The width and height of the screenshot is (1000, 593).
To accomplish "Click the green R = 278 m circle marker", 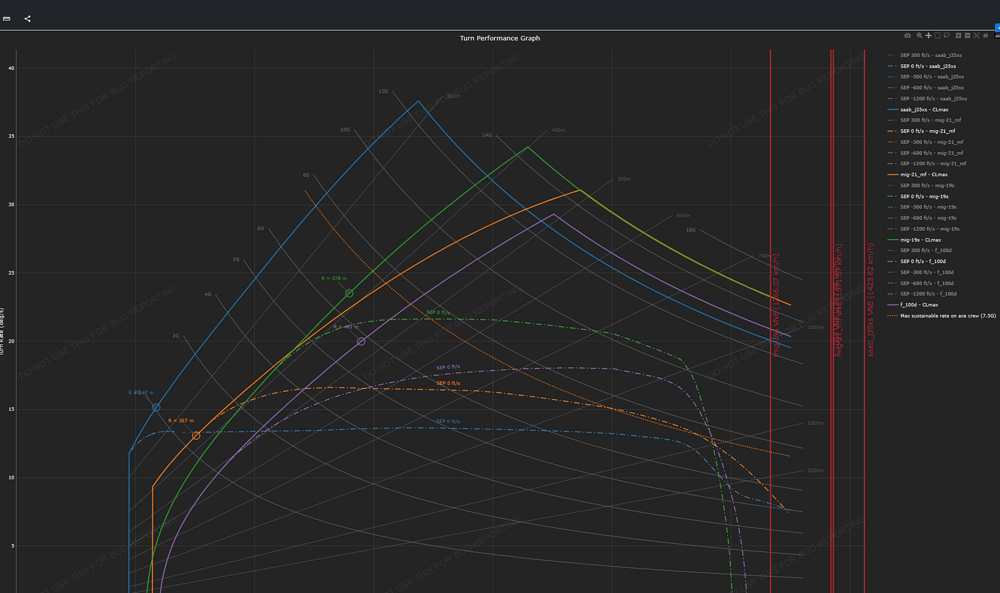I will [349, 293].
